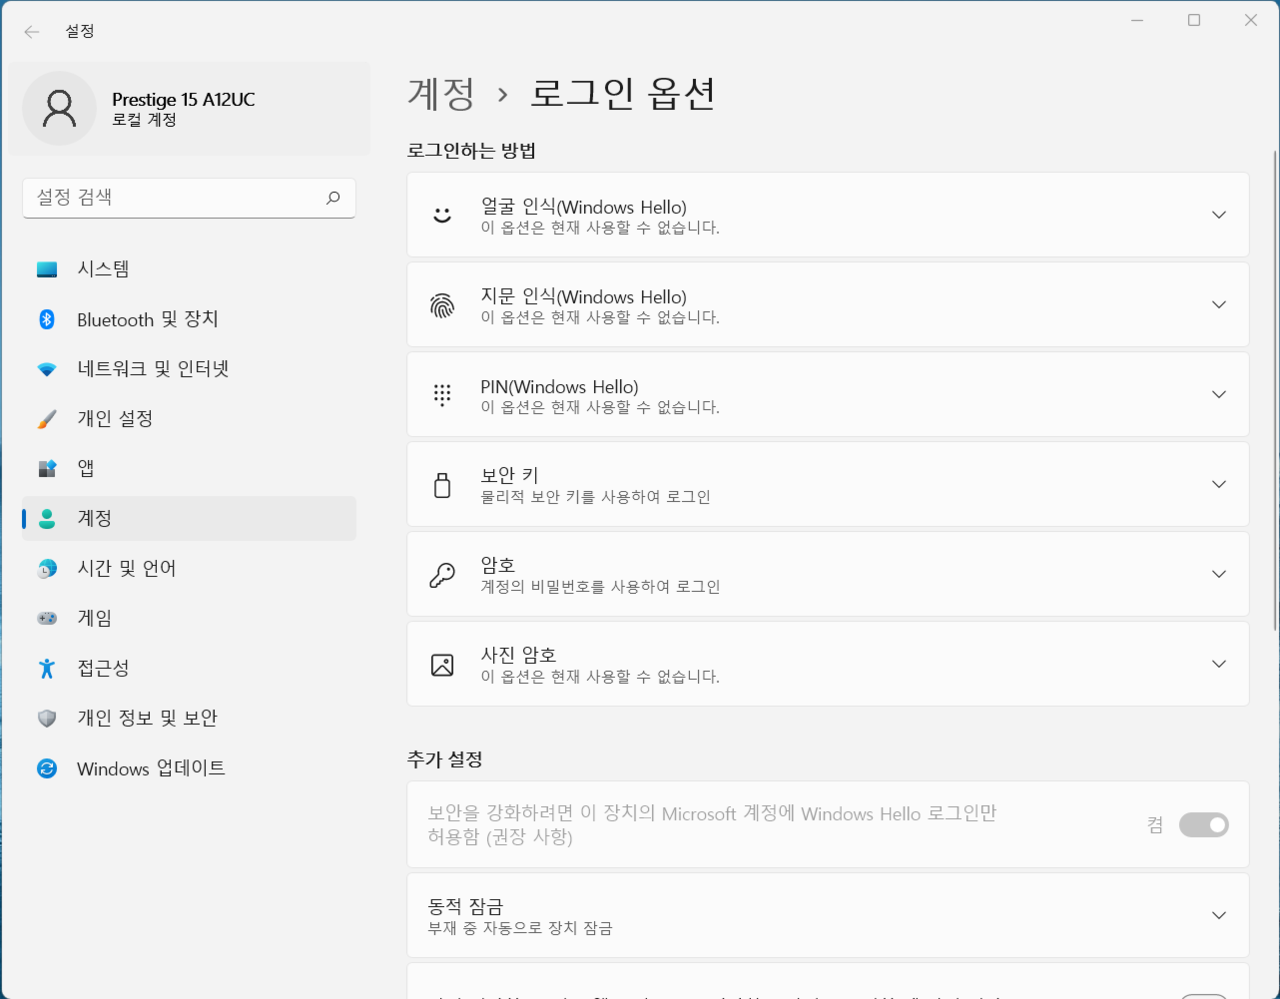
Task: Click the 설정 검색 search field
Action: coord(175,198)
